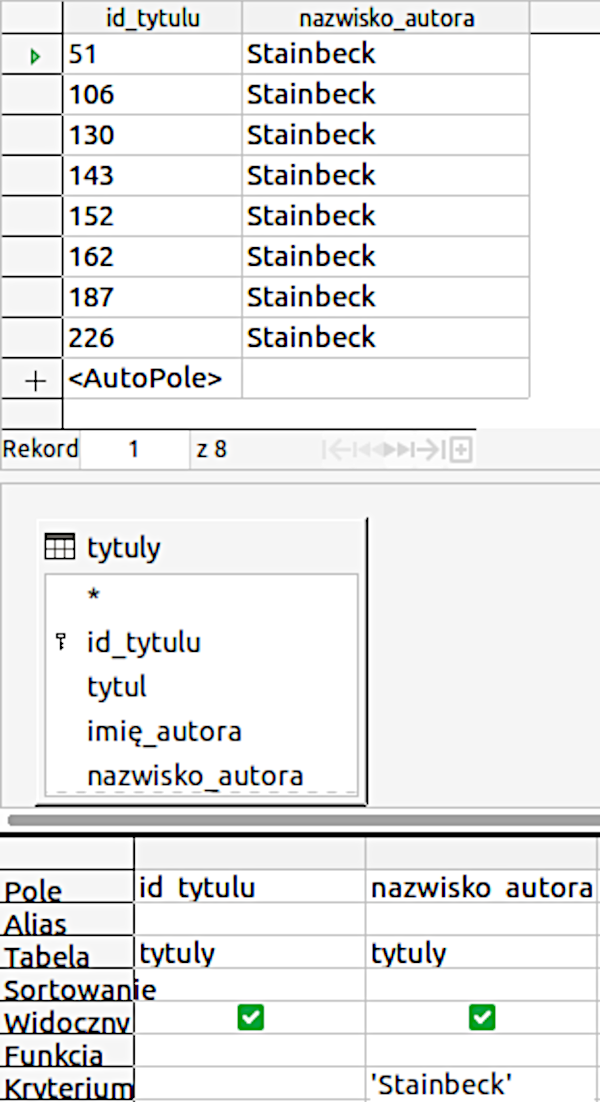Open the Funkcja cell for nazwisko_autora

[482, 1052]
